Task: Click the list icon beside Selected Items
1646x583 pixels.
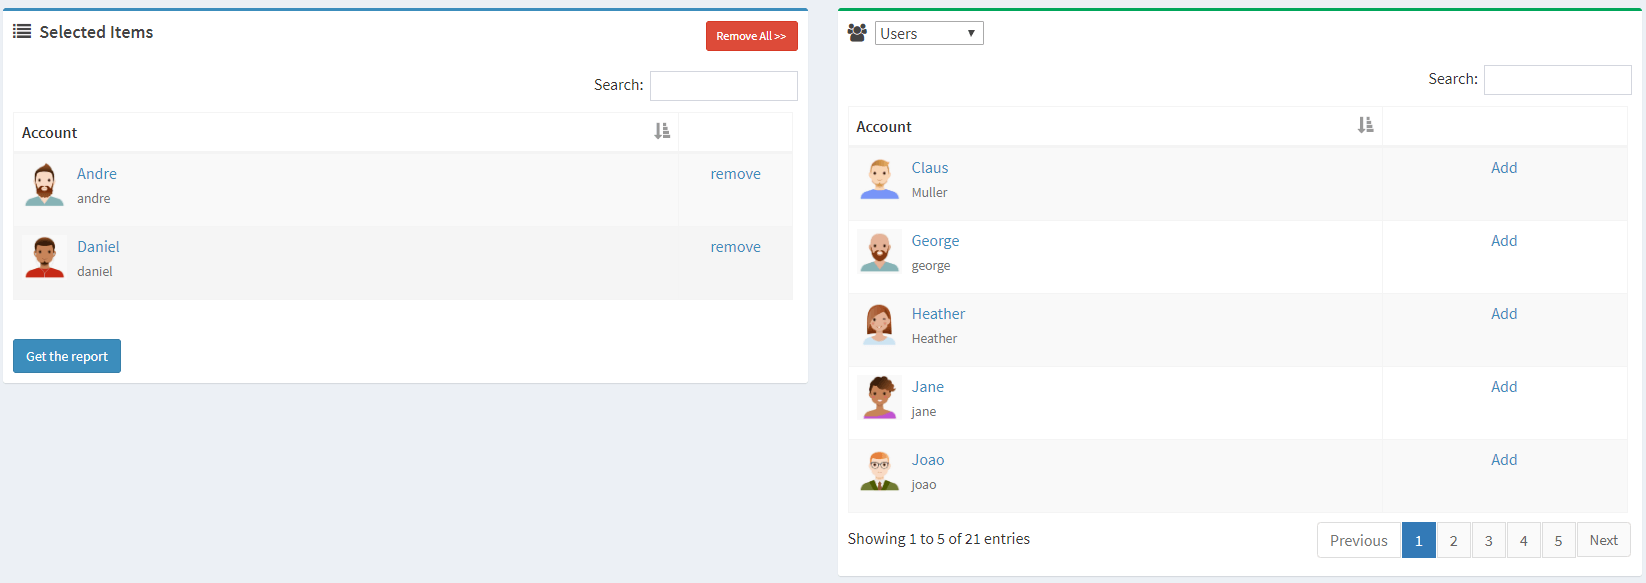Action: click(x=22, y=32)
